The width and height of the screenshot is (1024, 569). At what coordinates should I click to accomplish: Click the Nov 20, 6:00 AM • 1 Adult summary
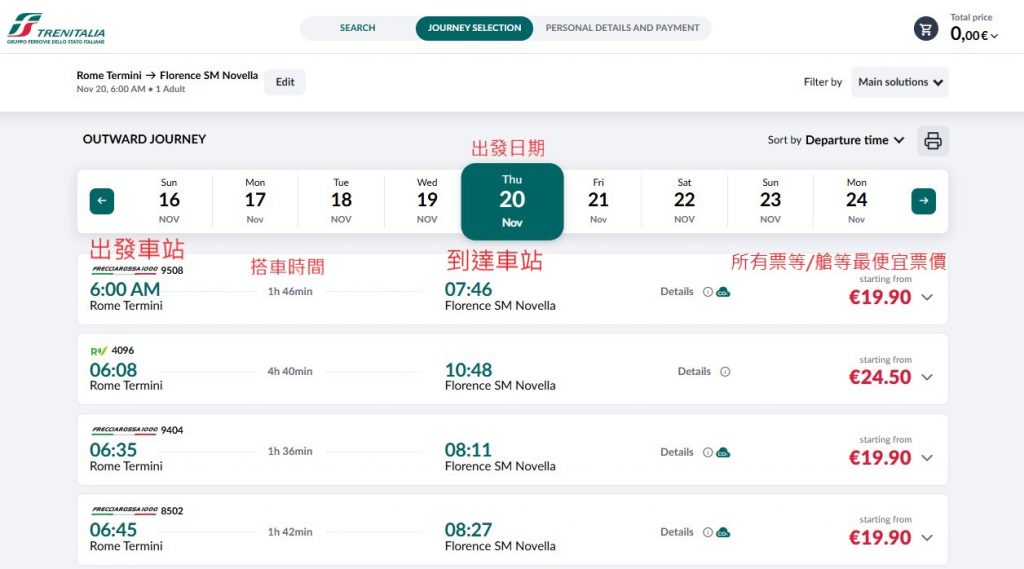coord(131,89)
